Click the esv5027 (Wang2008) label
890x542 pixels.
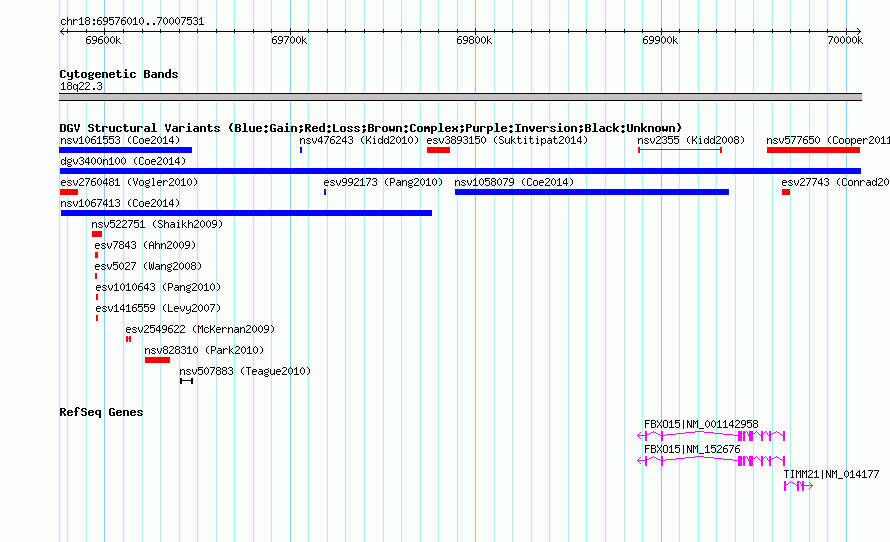tap(148, 266)
